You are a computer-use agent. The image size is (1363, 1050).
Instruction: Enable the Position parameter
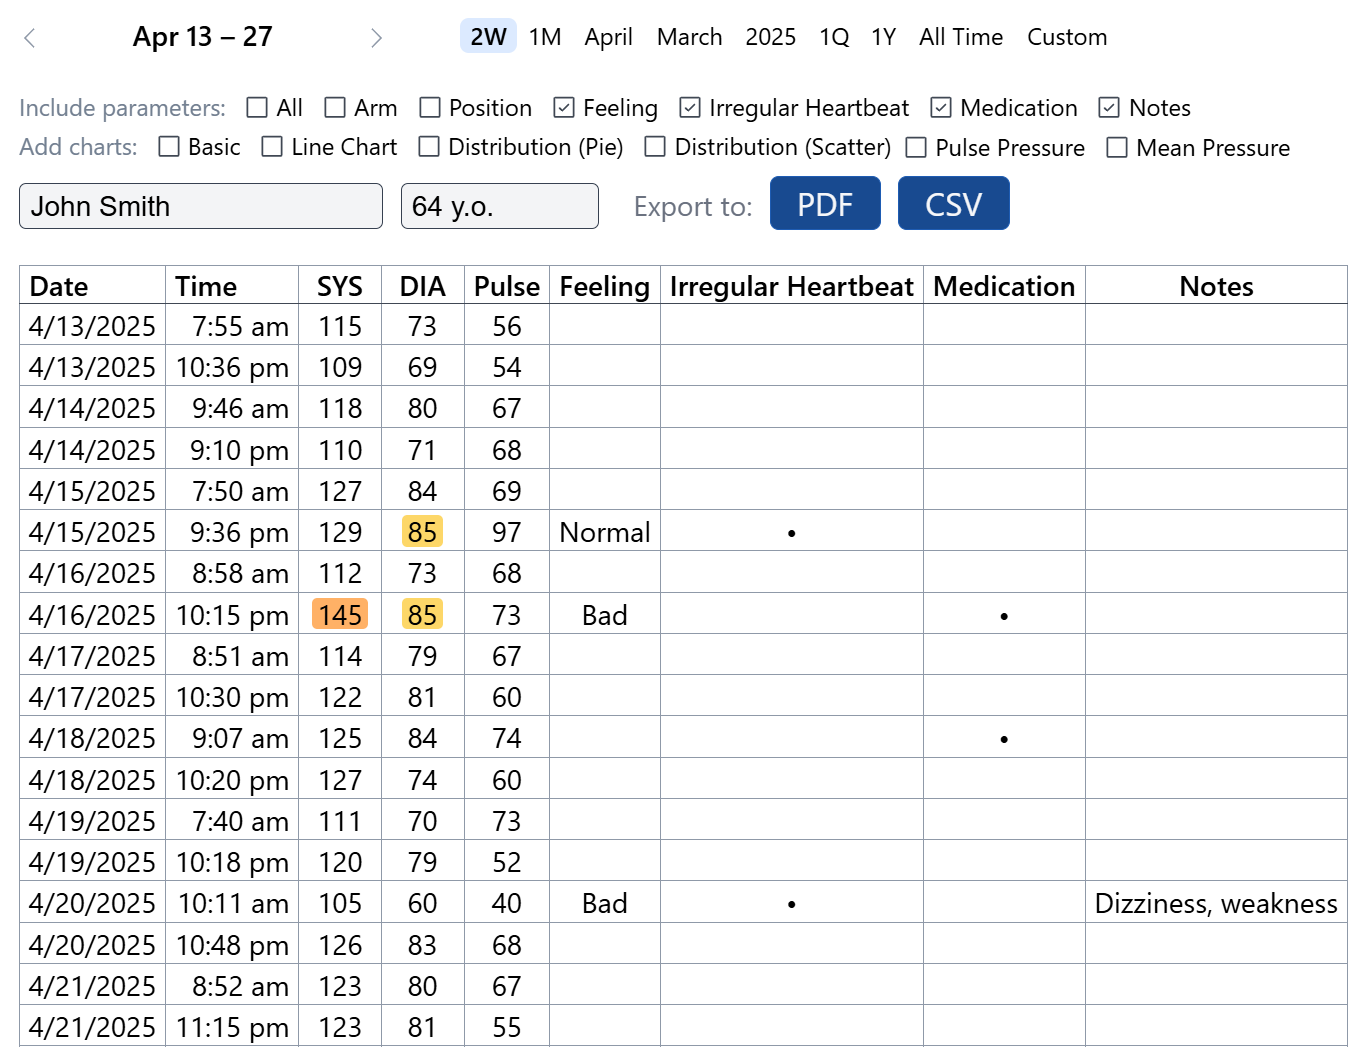430,107
